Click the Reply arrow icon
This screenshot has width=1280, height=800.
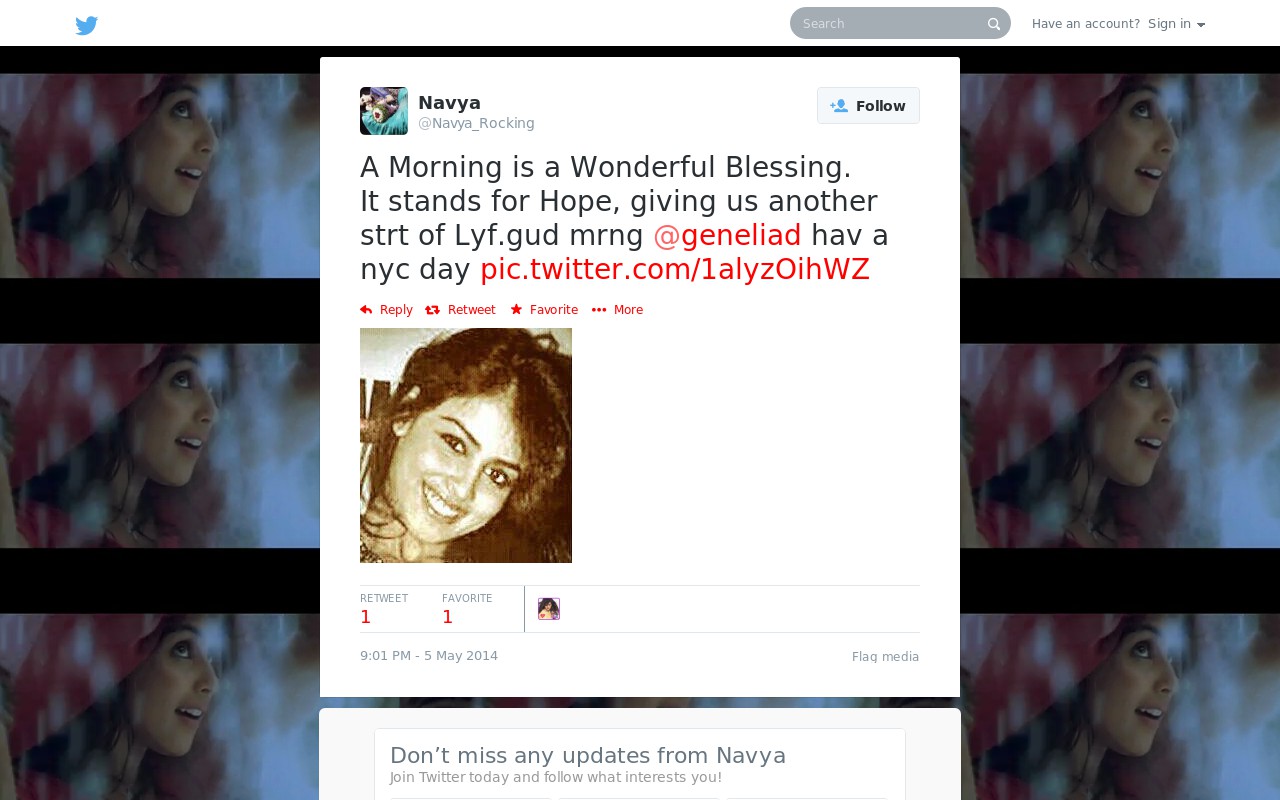pyautogui.click(x=366, y=310)
